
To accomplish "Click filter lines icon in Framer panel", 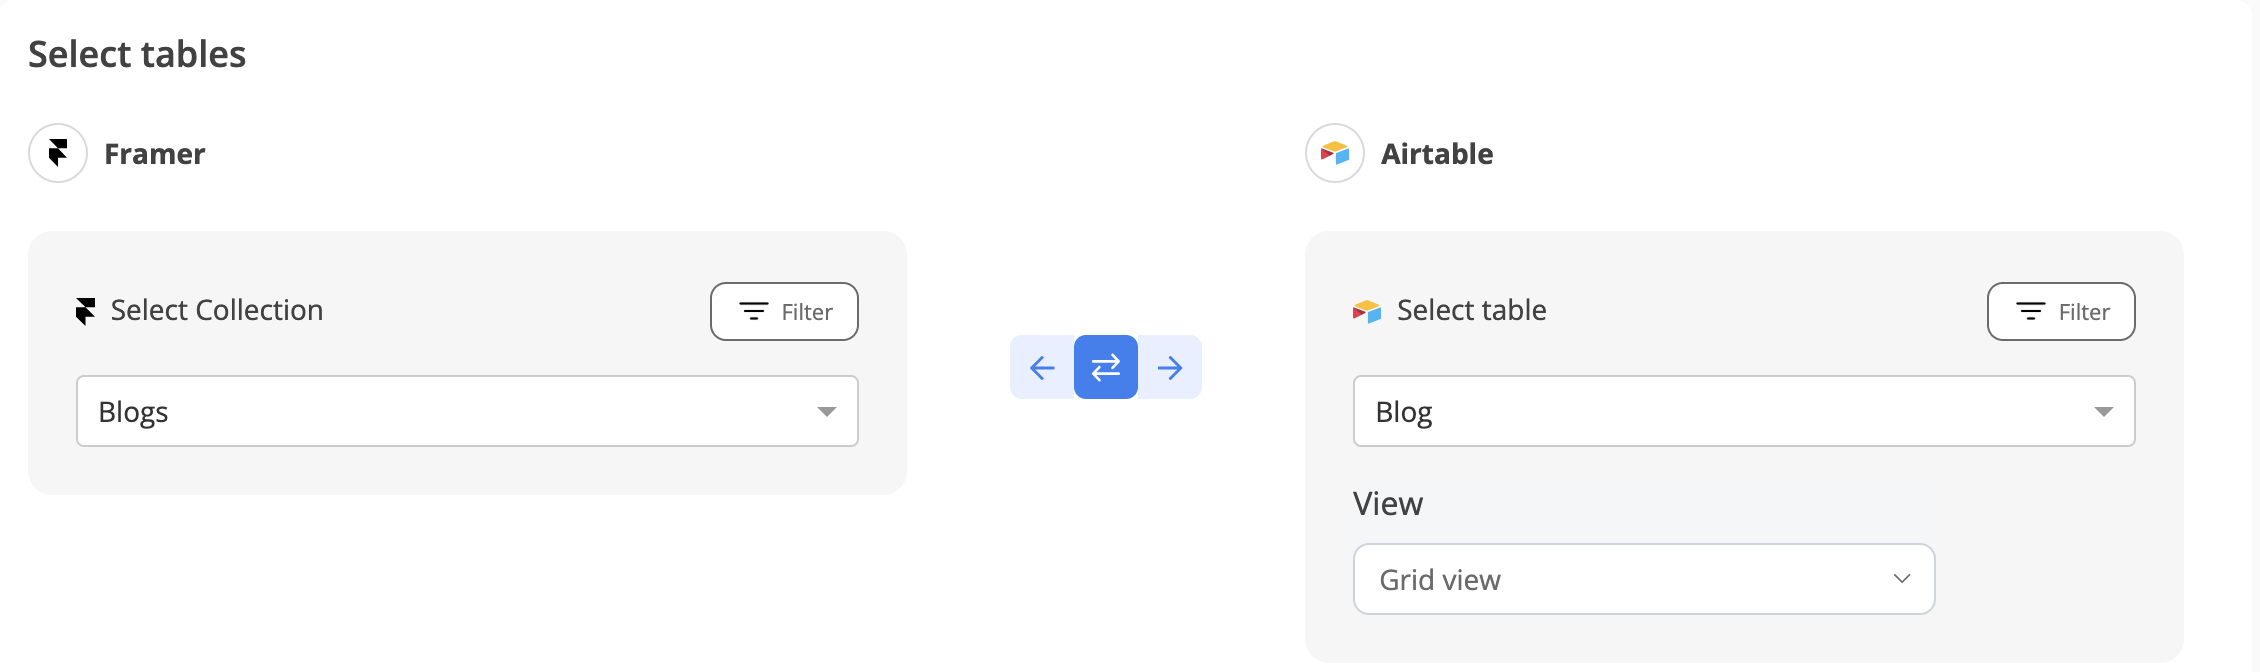I will [753, 311].
